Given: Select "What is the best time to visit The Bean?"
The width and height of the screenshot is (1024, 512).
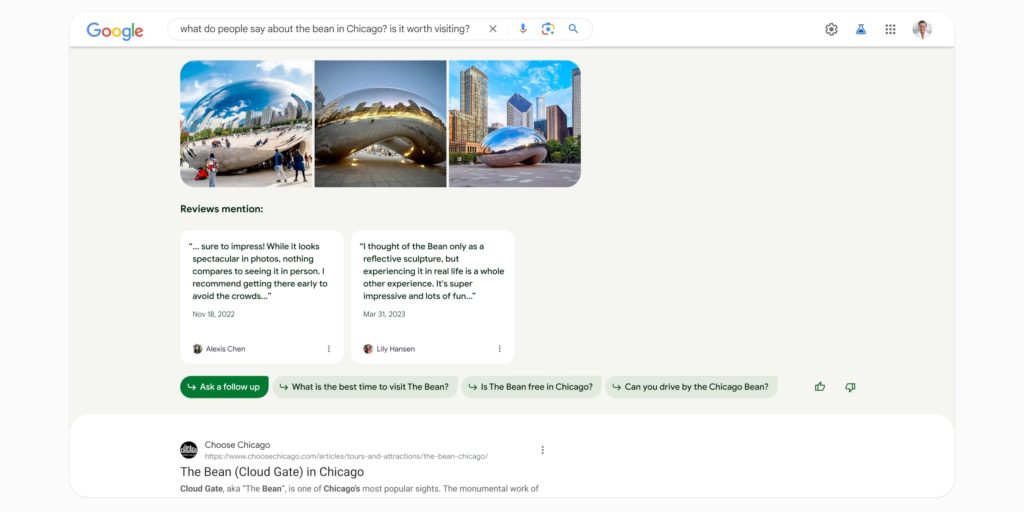Looking at the screenshot, I should point(365,387).
